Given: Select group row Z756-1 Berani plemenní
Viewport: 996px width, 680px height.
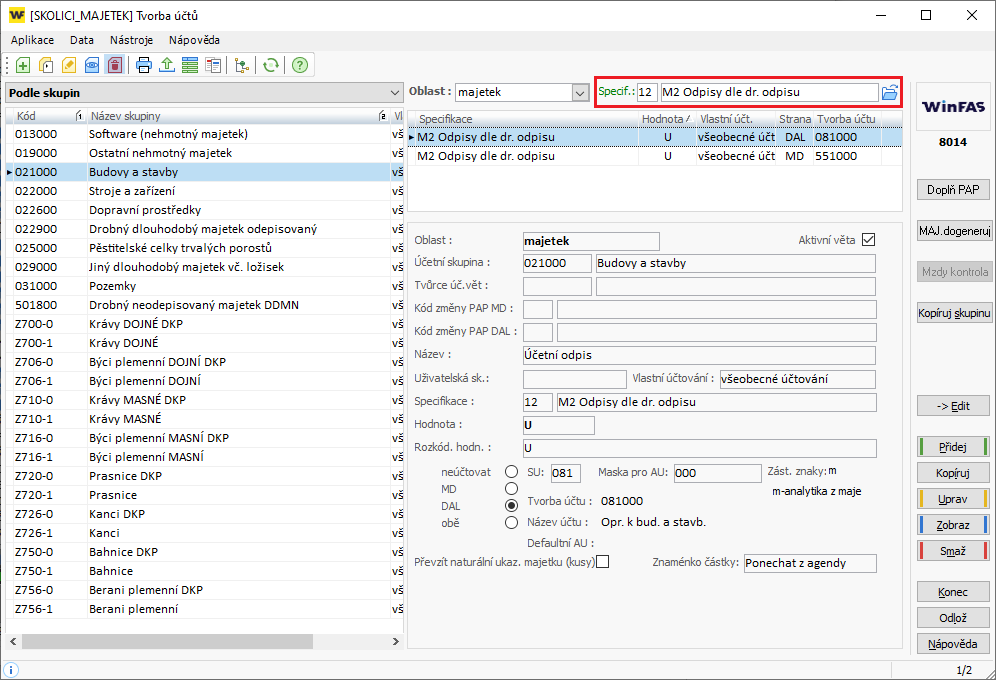Looking at the screenshot, I should (x=204, y=609).
